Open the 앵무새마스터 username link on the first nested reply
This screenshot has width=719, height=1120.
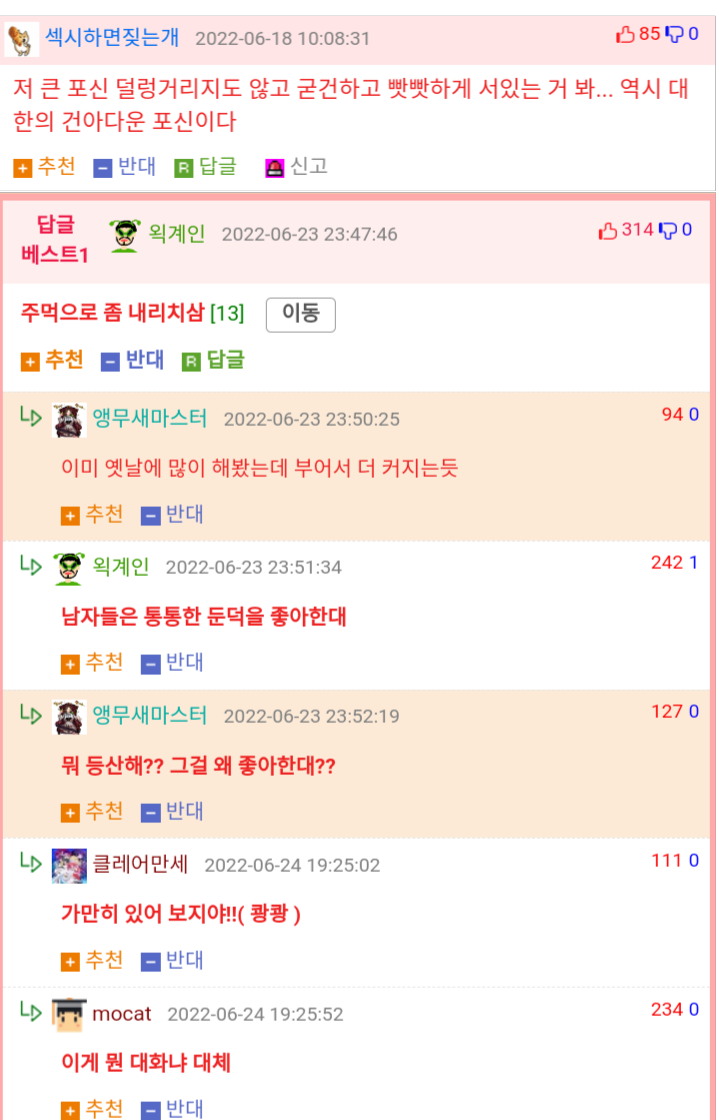click(x=150, y=418)
